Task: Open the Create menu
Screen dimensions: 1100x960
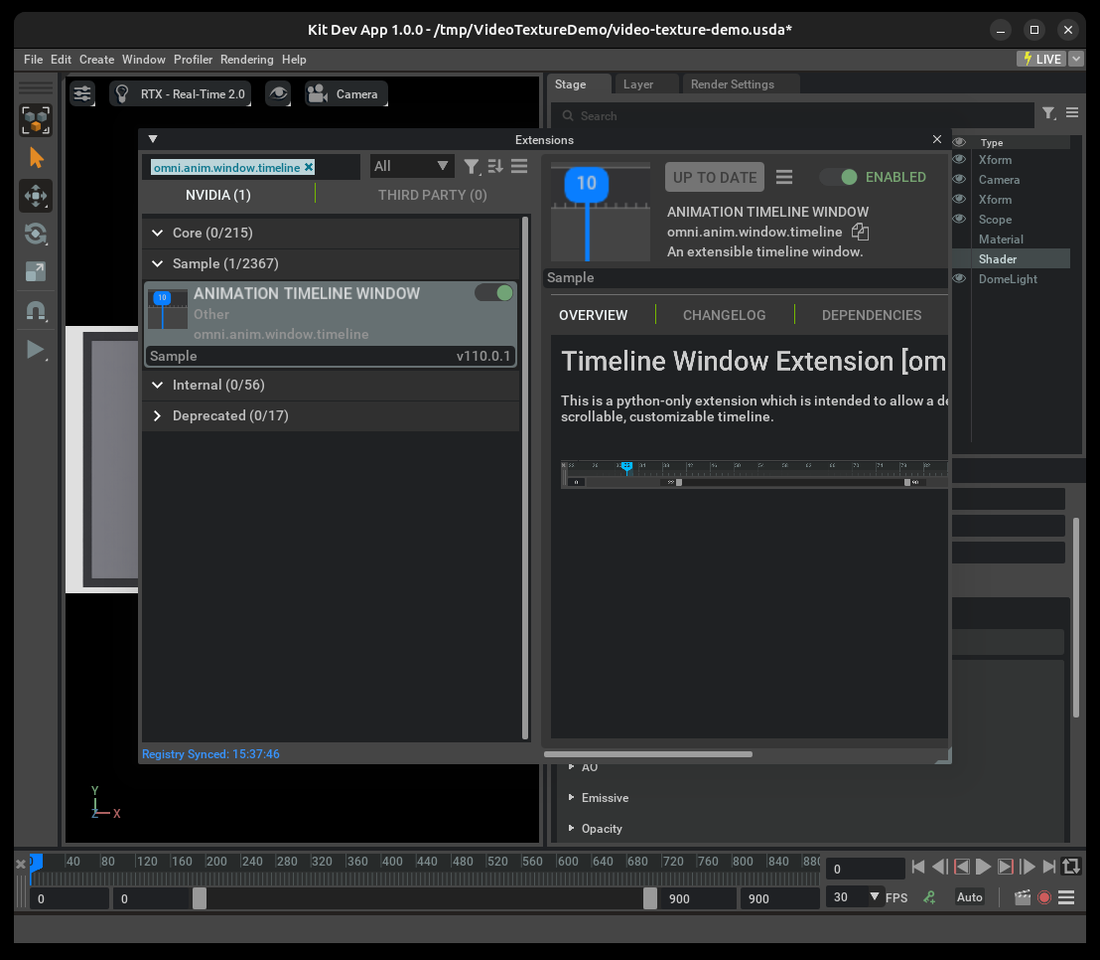Action: [x=97, y=60]
